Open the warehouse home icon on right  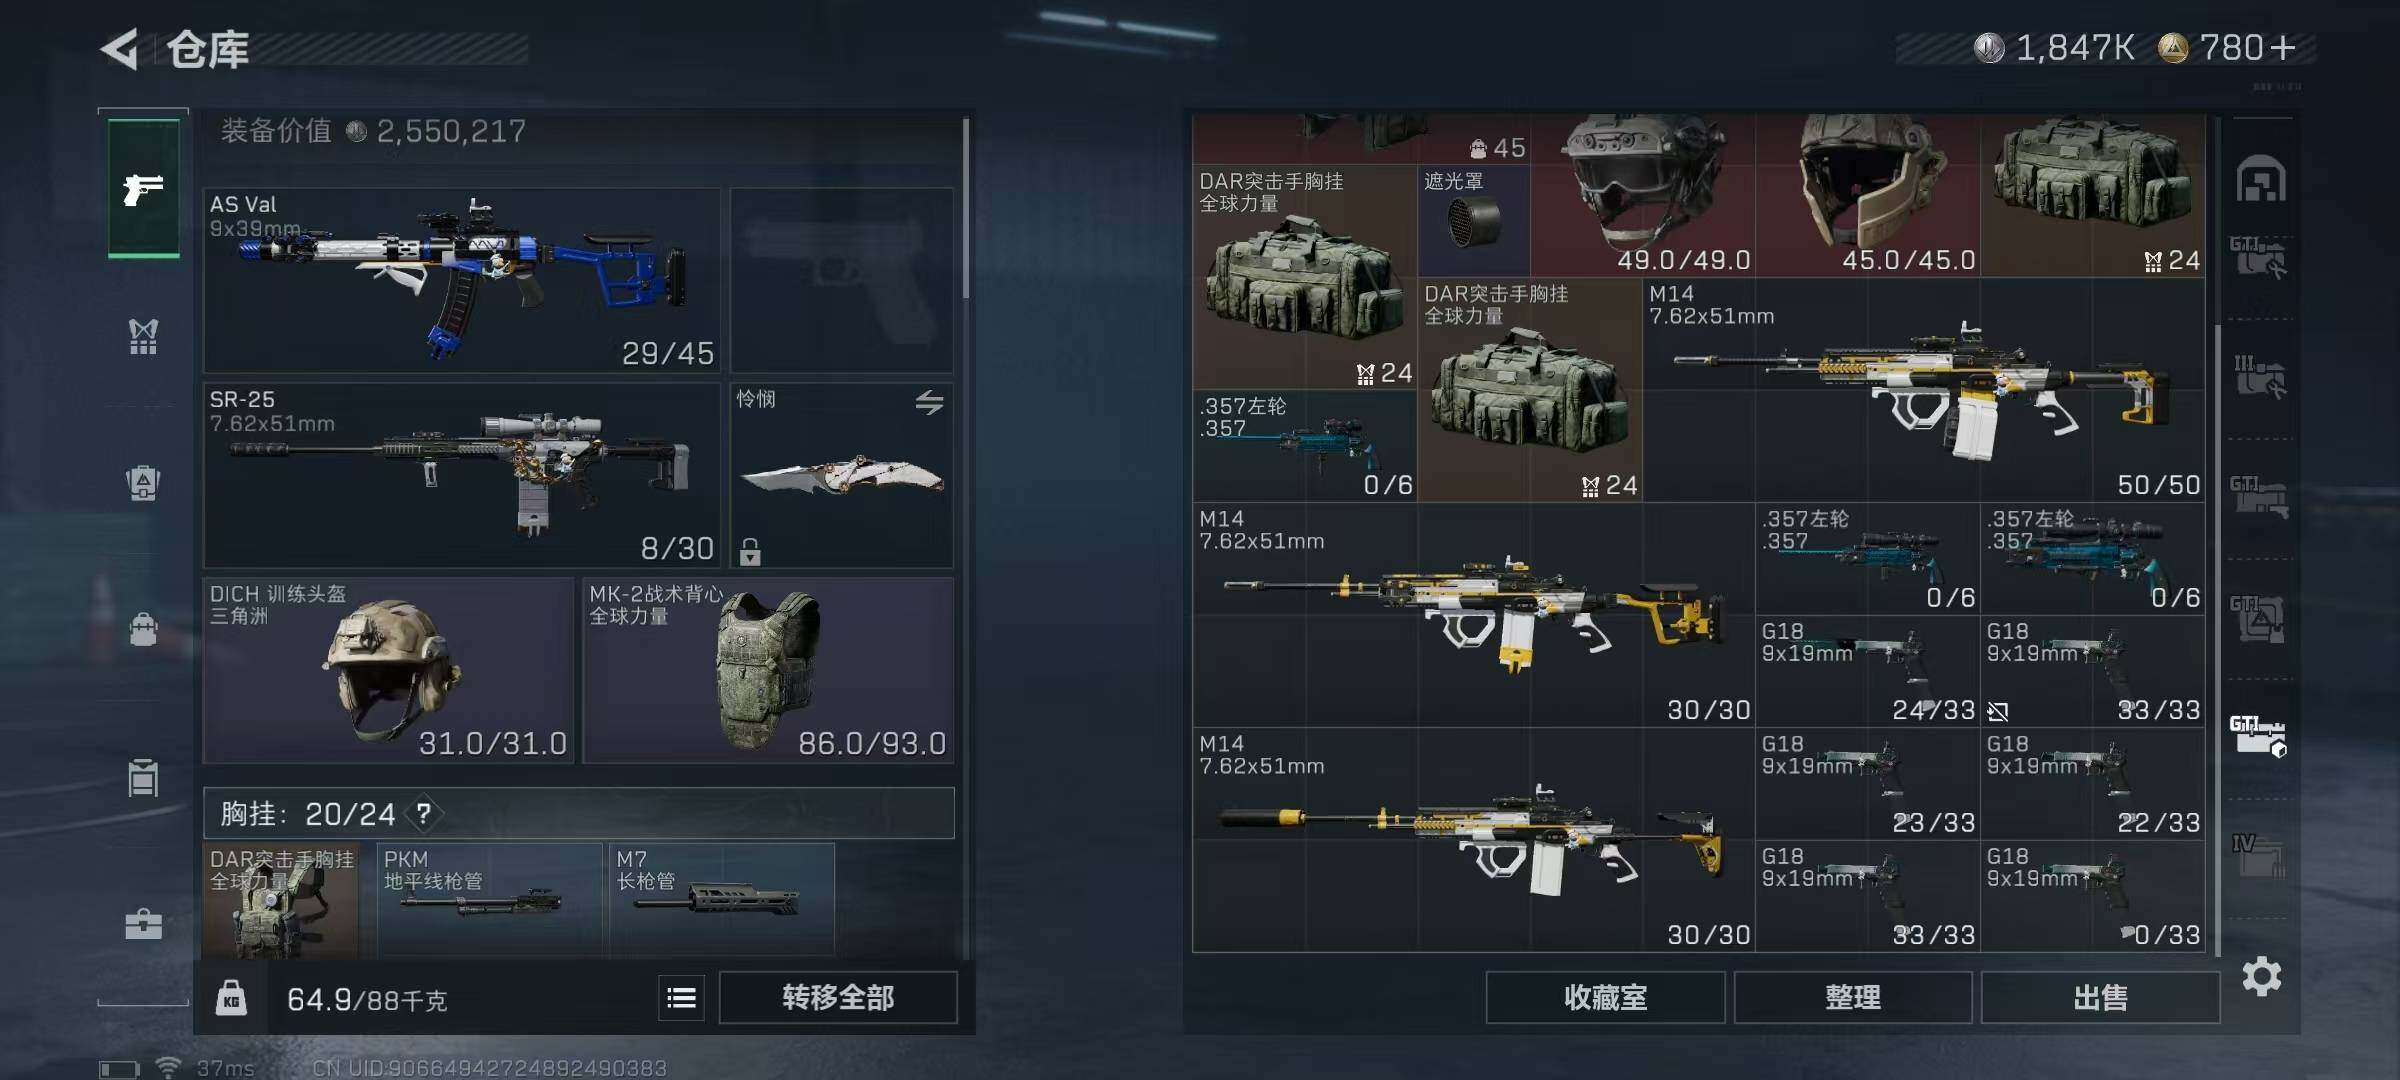(x=2261, y=180)
